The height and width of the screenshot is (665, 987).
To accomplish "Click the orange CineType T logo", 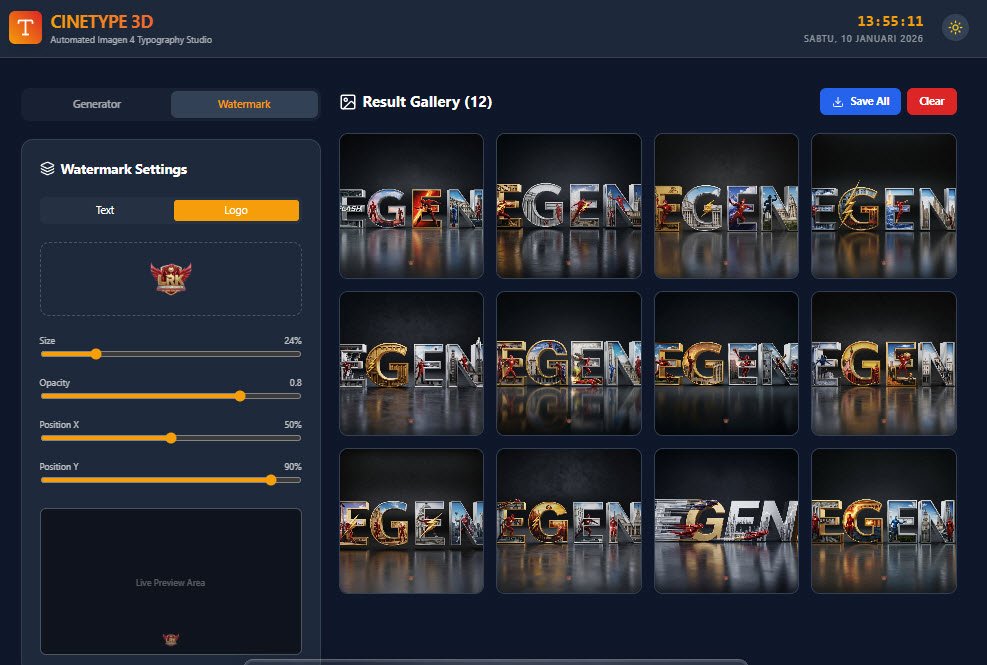I will [25, 28].
